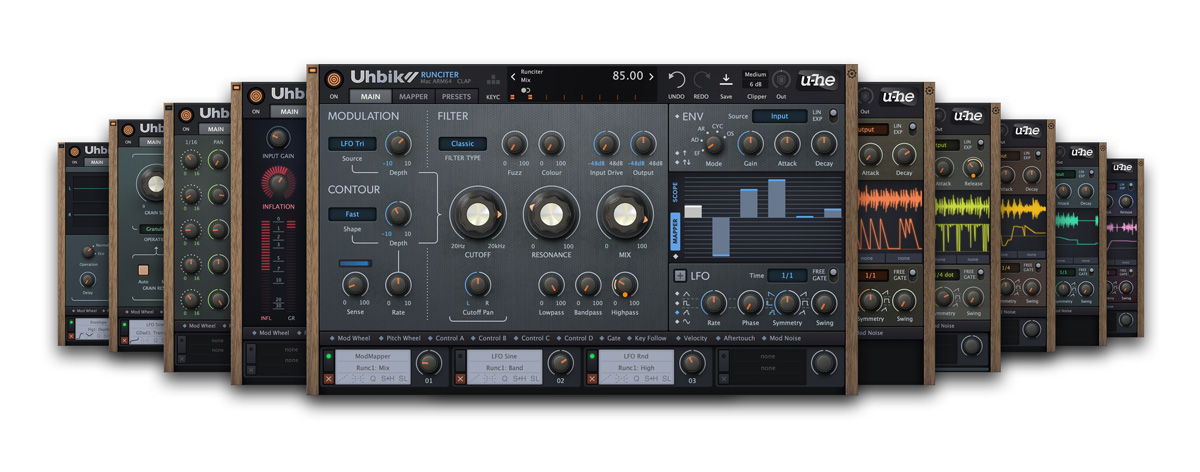Viewport: 1200px width, 472px height.
Task: Click the plus icon beside LFO
Action: click(x=680, y=275)
